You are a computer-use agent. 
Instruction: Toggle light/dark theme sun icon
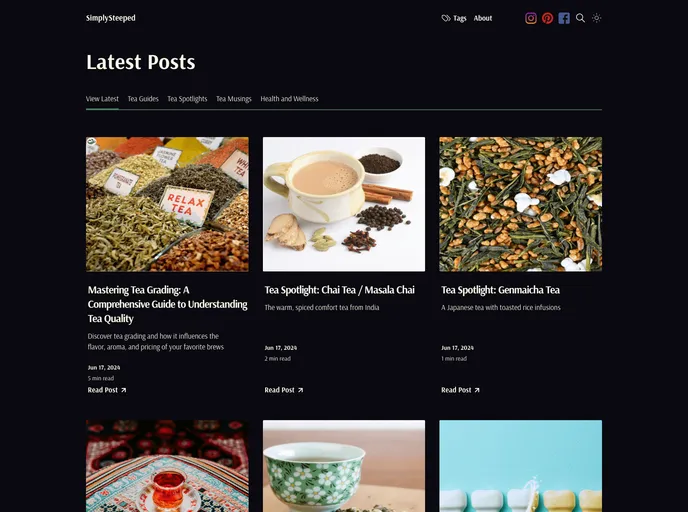(596, 18)
